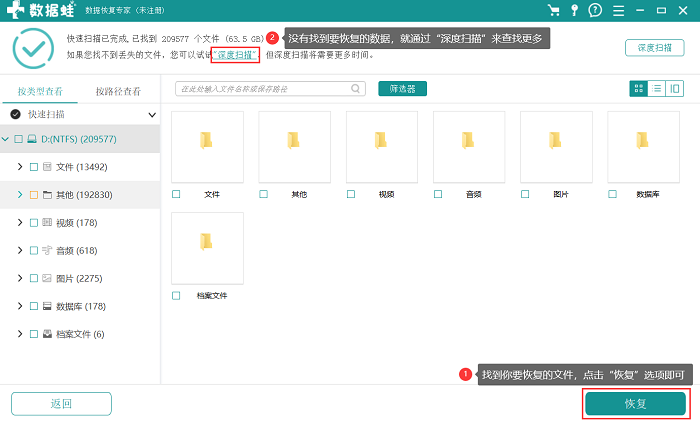The image size is (700, 427).
Task: Click the 档案文件 archive icon in tree
Action: (47, 334)
